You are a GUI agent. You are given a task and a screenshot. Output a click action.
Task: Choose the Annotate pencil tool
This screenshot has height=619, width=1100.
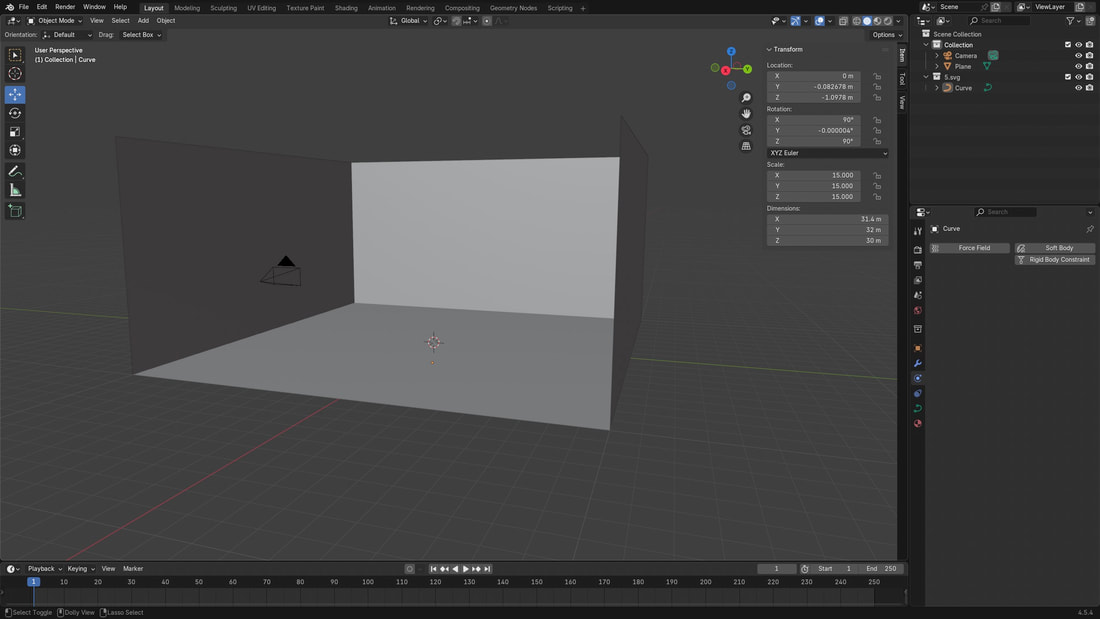pyautogui.click(x=15, y=172)
